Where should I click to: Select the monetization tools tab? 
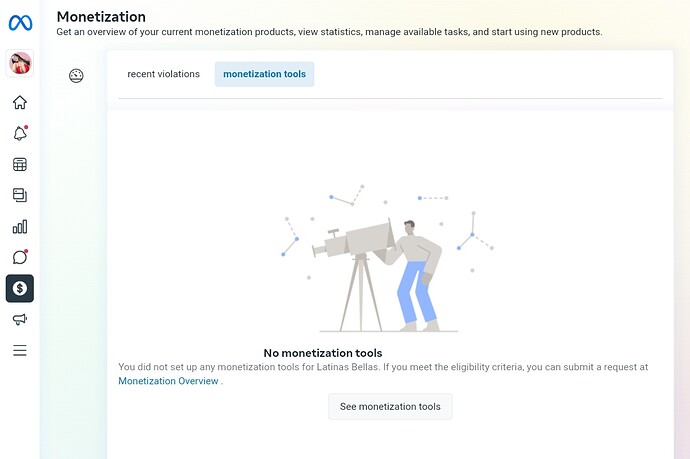(264, 74)
